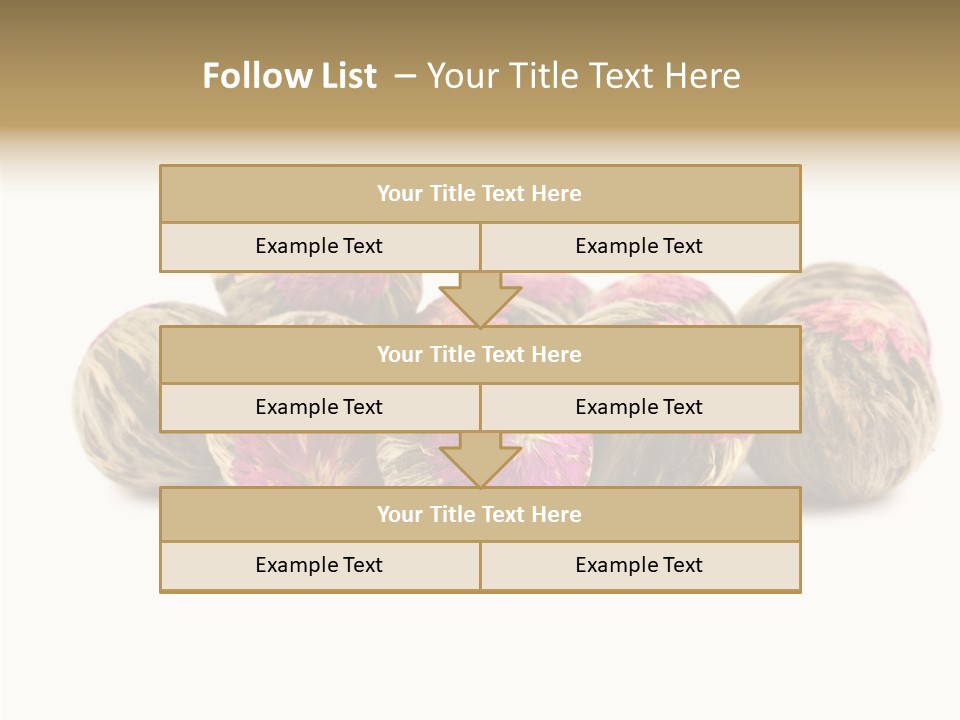Select the first downward arrow shape
The height and width of the screenshot is (720, 960).
(x=480, y=299)
